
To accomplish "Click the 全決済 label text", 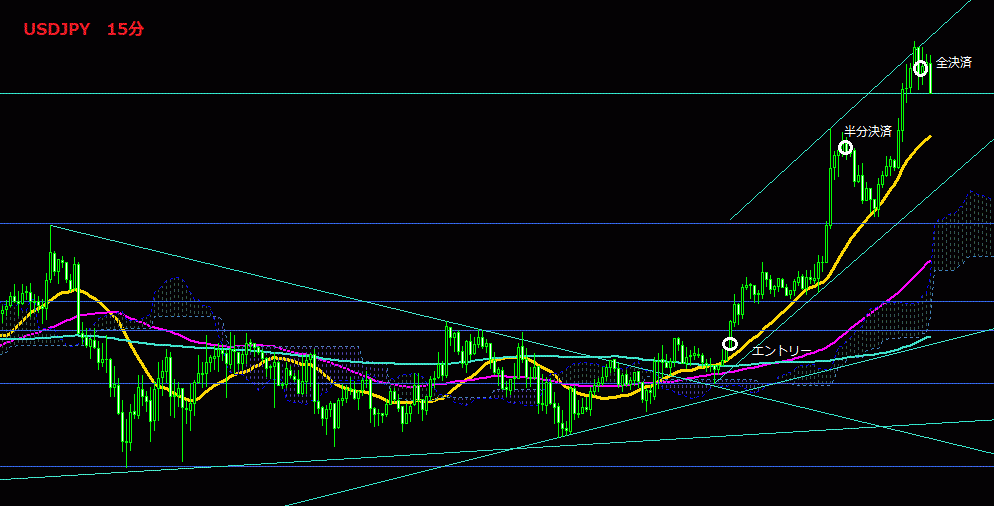I will (953, 62).
